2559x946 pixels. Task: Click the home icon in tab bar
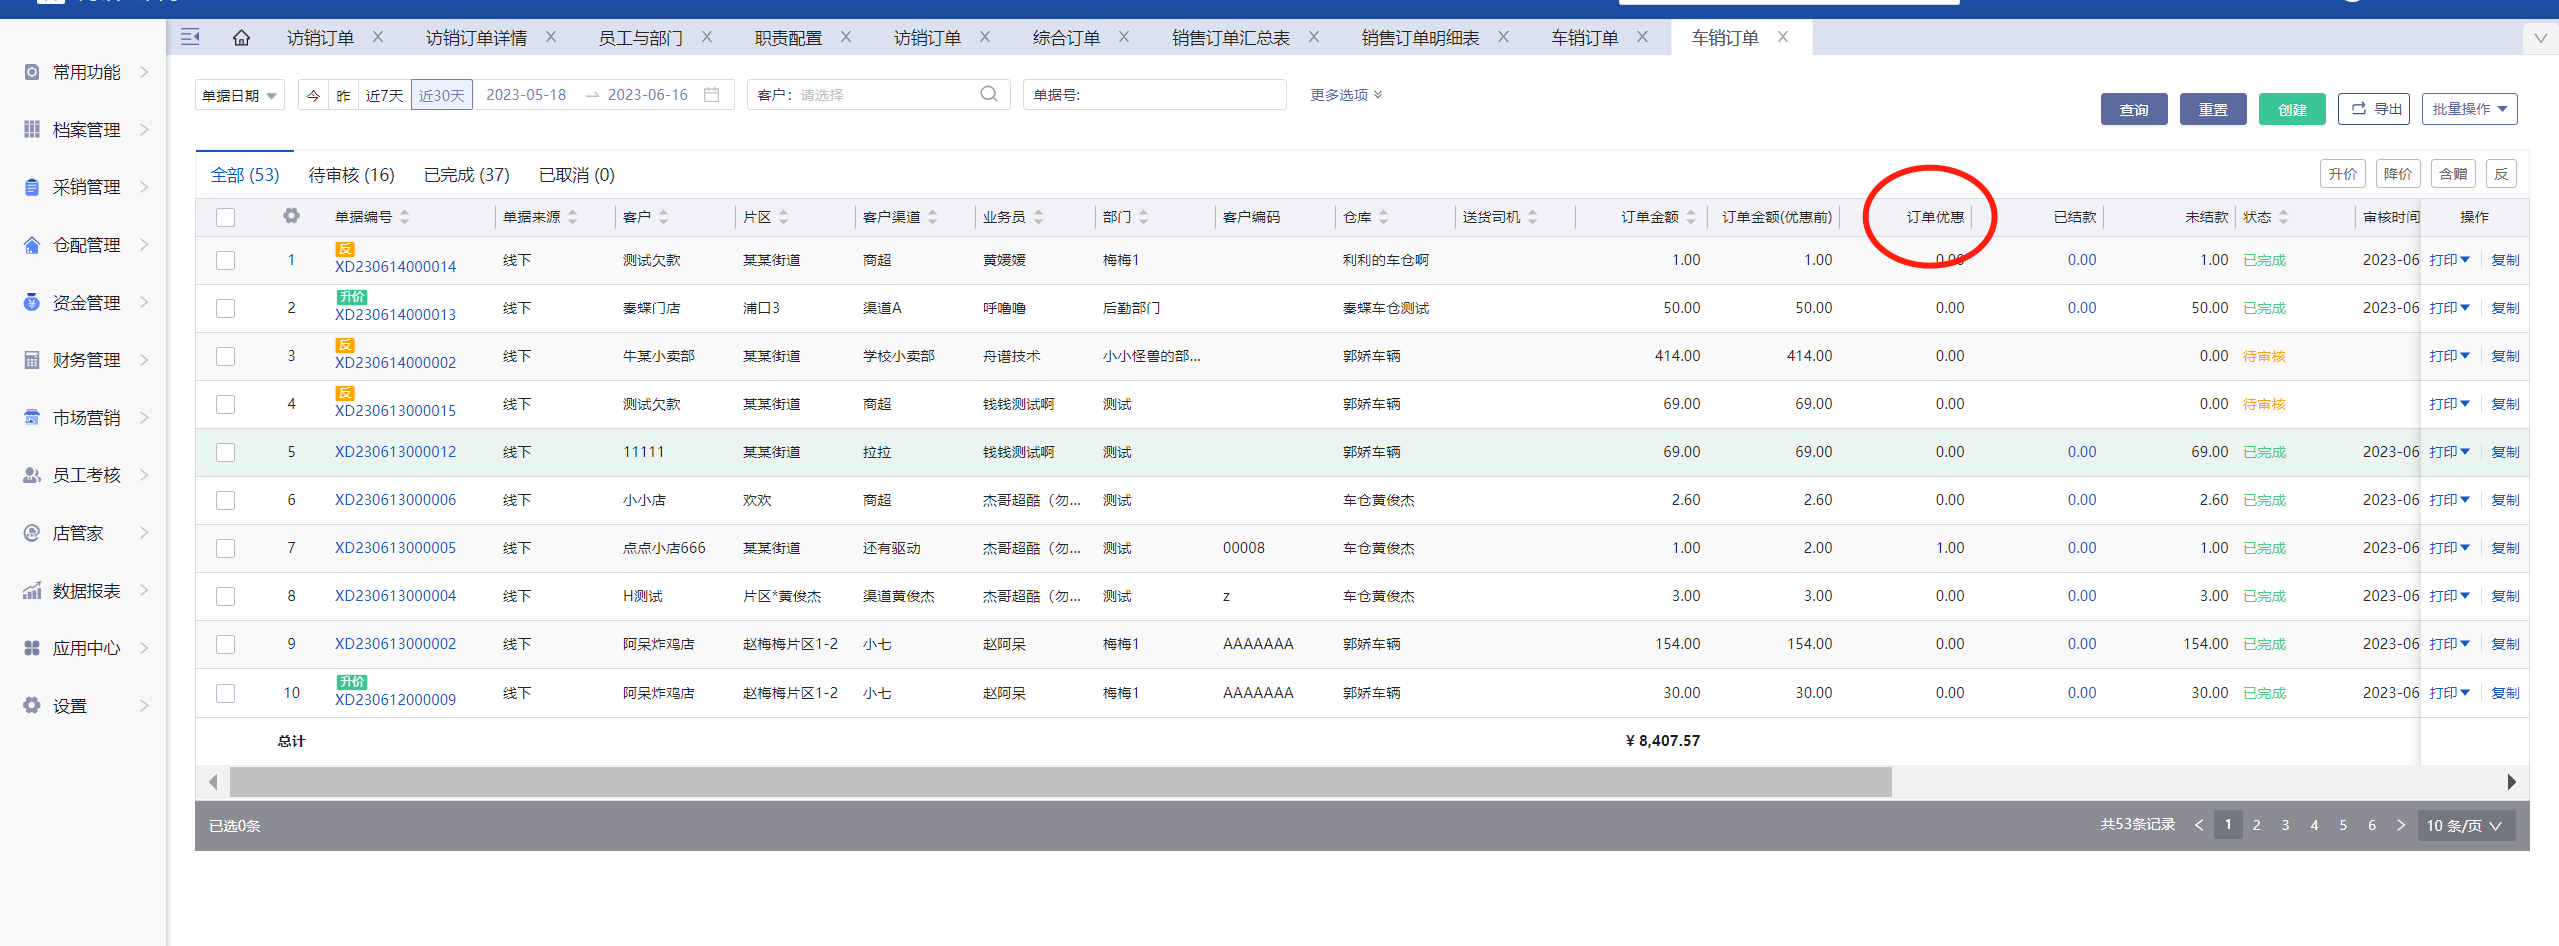pos(241,38)
